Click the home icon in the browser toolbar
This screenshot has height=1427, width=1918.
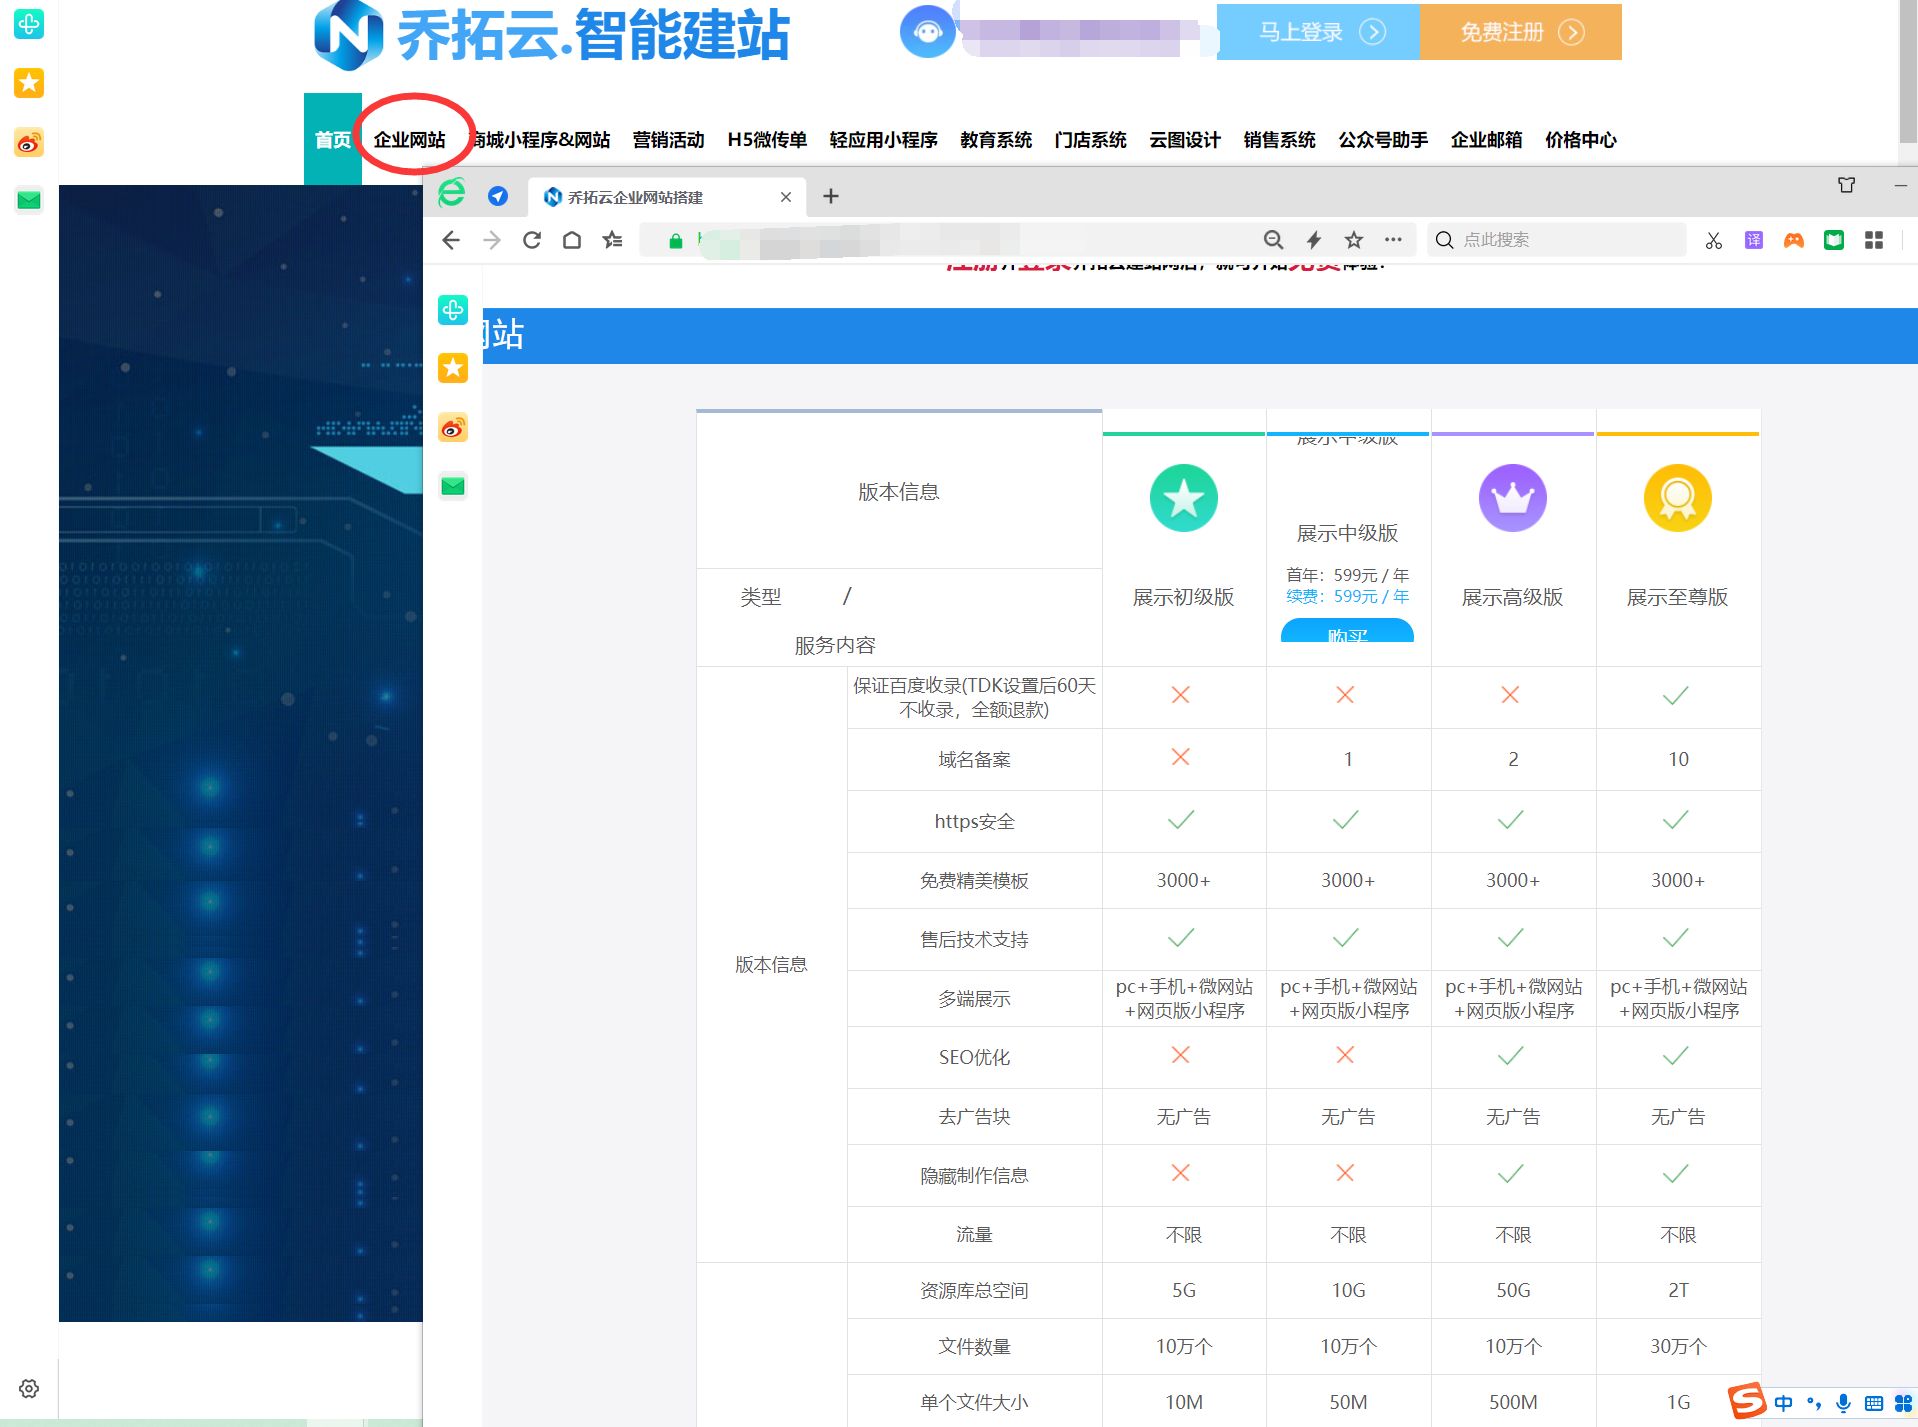click(571, 240)
